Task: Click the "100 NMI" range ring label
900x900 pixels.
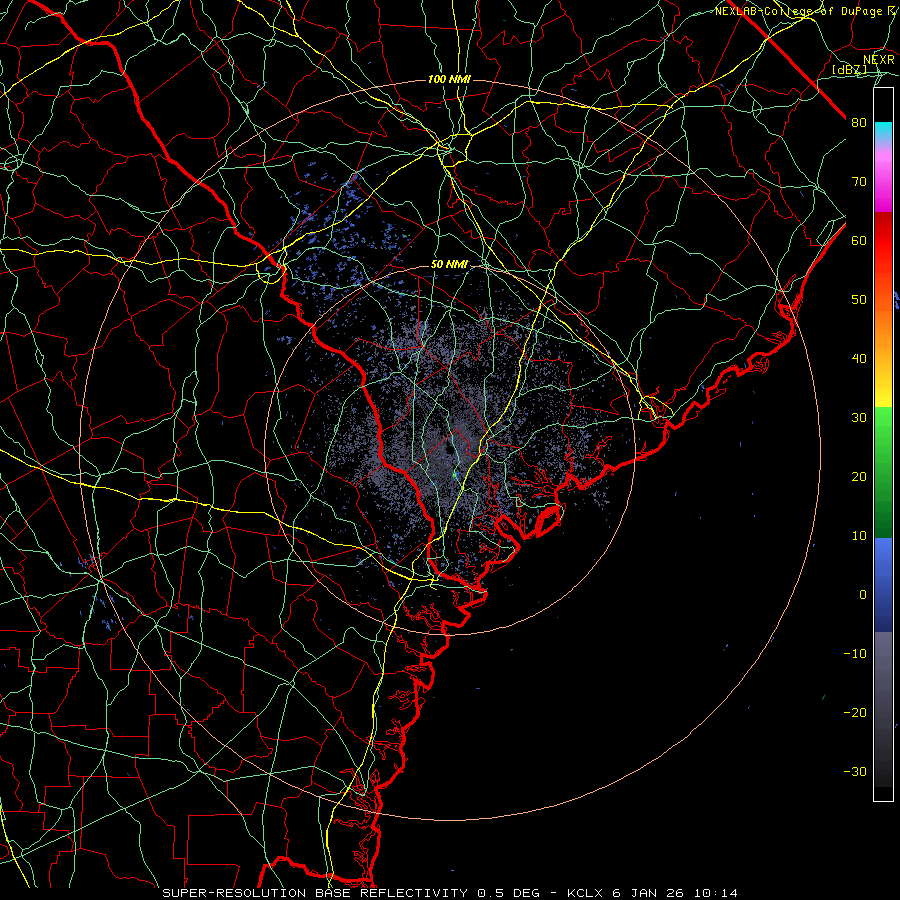Action: pyautogui.click(x=449, y=79)
